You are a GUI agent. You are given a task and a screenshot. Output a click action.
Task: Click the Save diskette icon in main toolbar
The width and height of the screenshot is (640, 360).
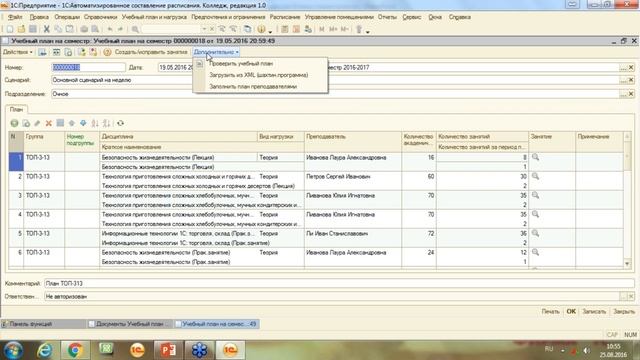(33, 29)
